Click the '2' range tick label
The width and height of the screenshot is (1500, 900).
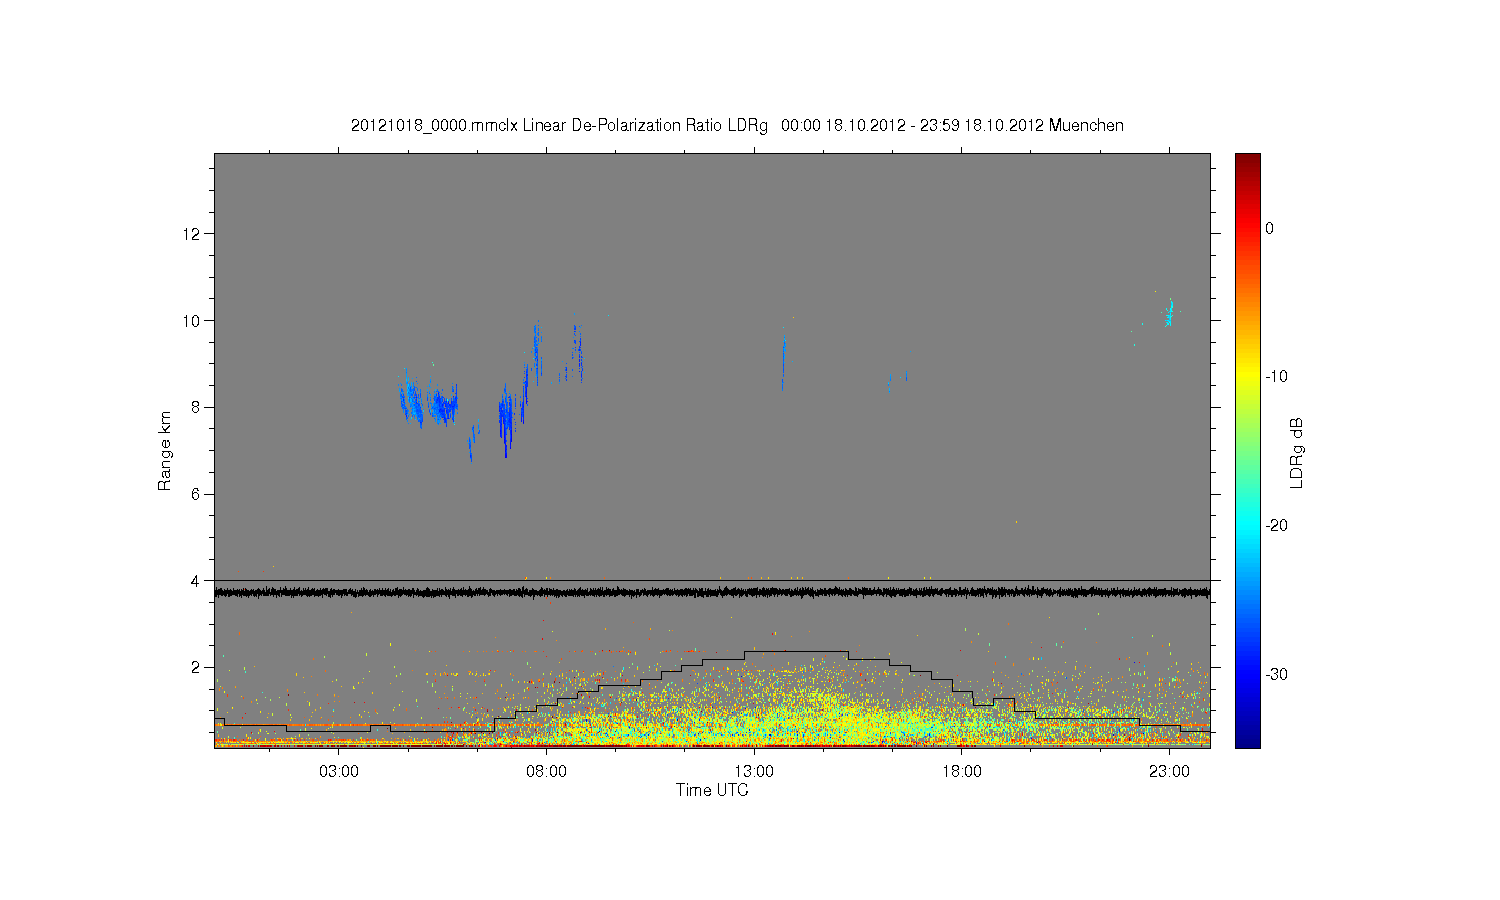(197, 667)
